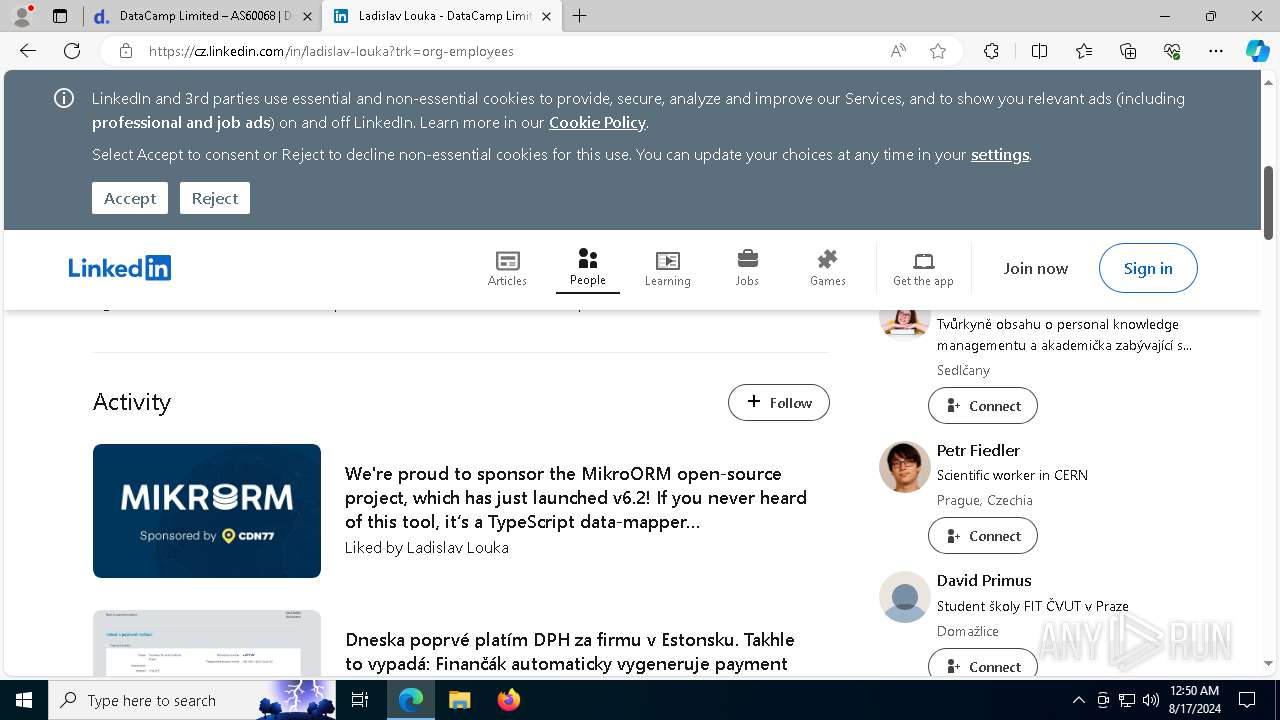This screenshot has width=1280, height=720.
Task: Connect with David Primus
Action: click(x=983, y=663)
